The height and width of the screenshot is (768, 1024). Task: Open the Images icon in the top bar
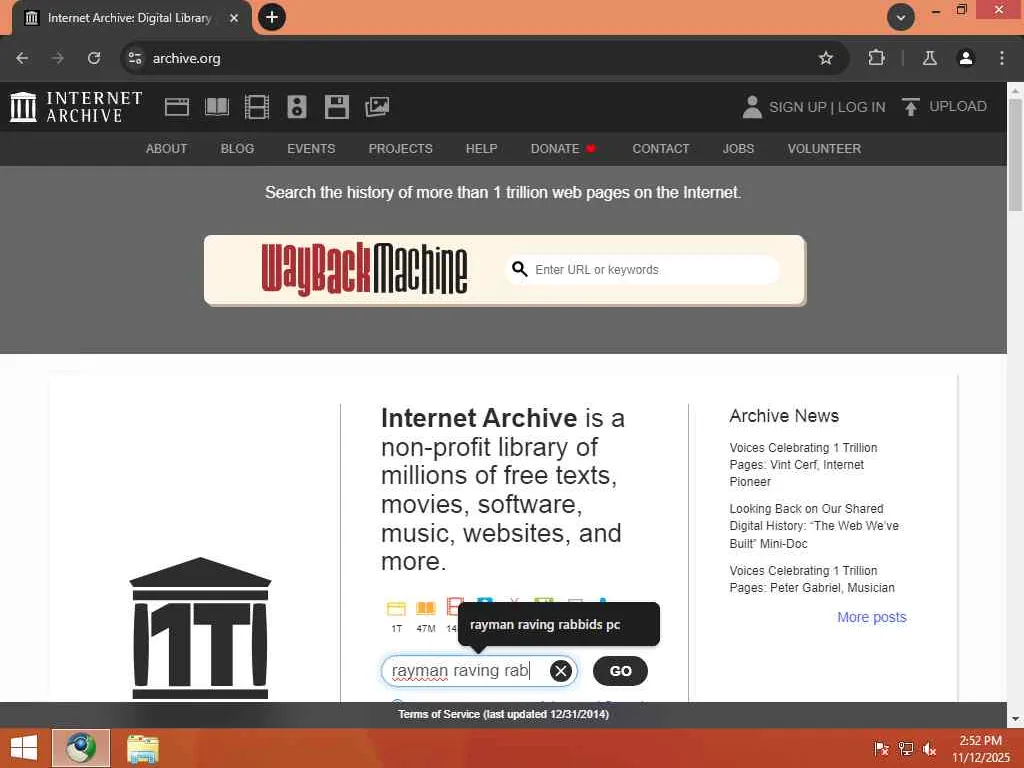[x=377, y=107]
